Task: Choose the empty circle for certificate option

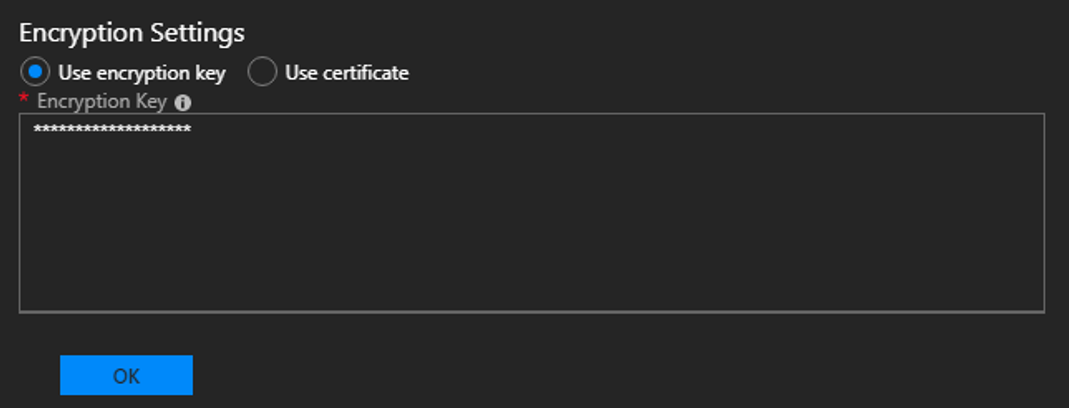Action: point(262,72)
